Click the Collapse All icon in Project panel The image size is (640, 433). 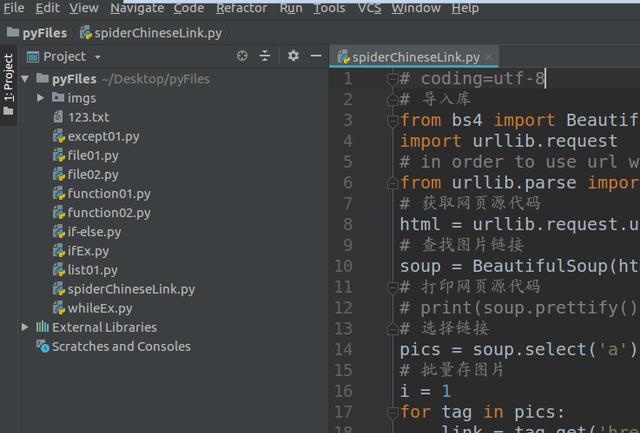265,56
